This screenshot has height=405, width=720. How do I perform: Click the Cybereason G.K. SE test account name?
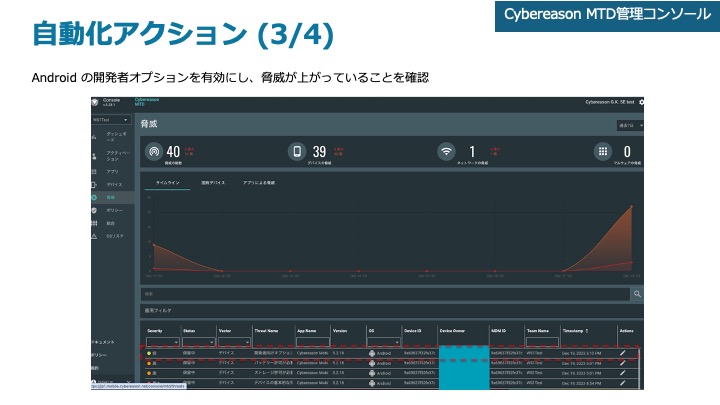click(x=610, y=102)
